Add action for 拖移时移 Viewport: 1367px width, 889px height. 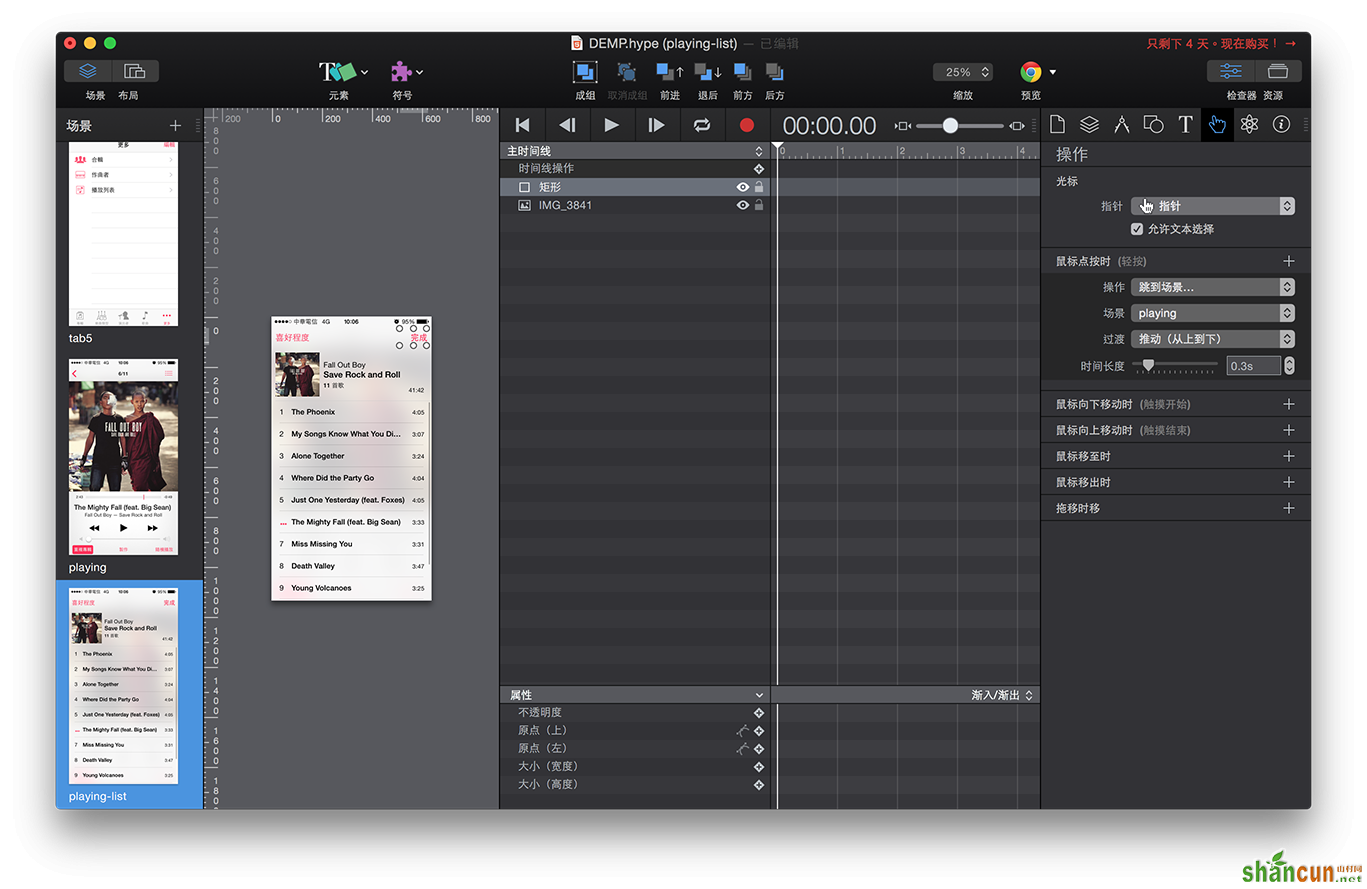click(1288, 508)
